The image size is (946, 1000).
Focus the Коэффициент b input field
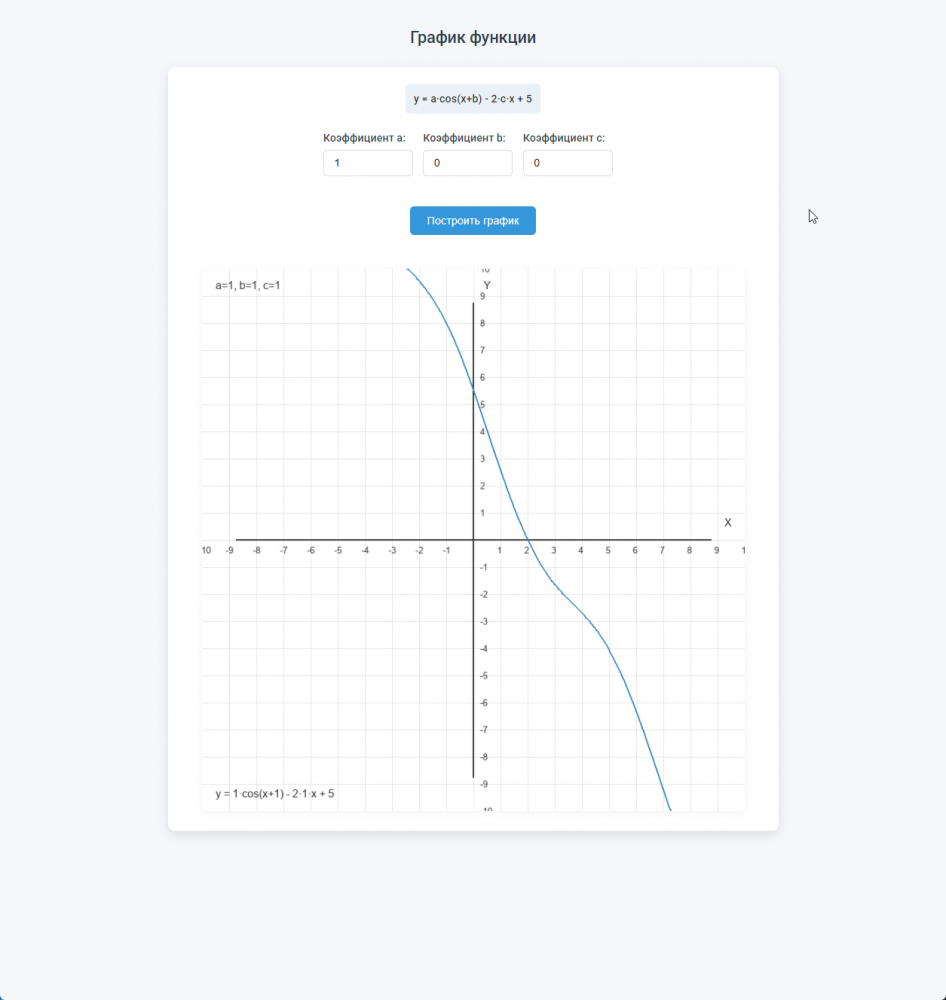[x=468, y=163]
